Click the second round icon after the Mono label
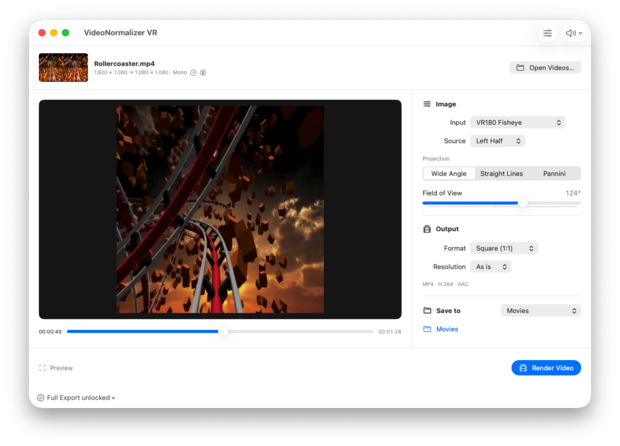The height and width of the screenshot is (446, 620). coord(203,73)
